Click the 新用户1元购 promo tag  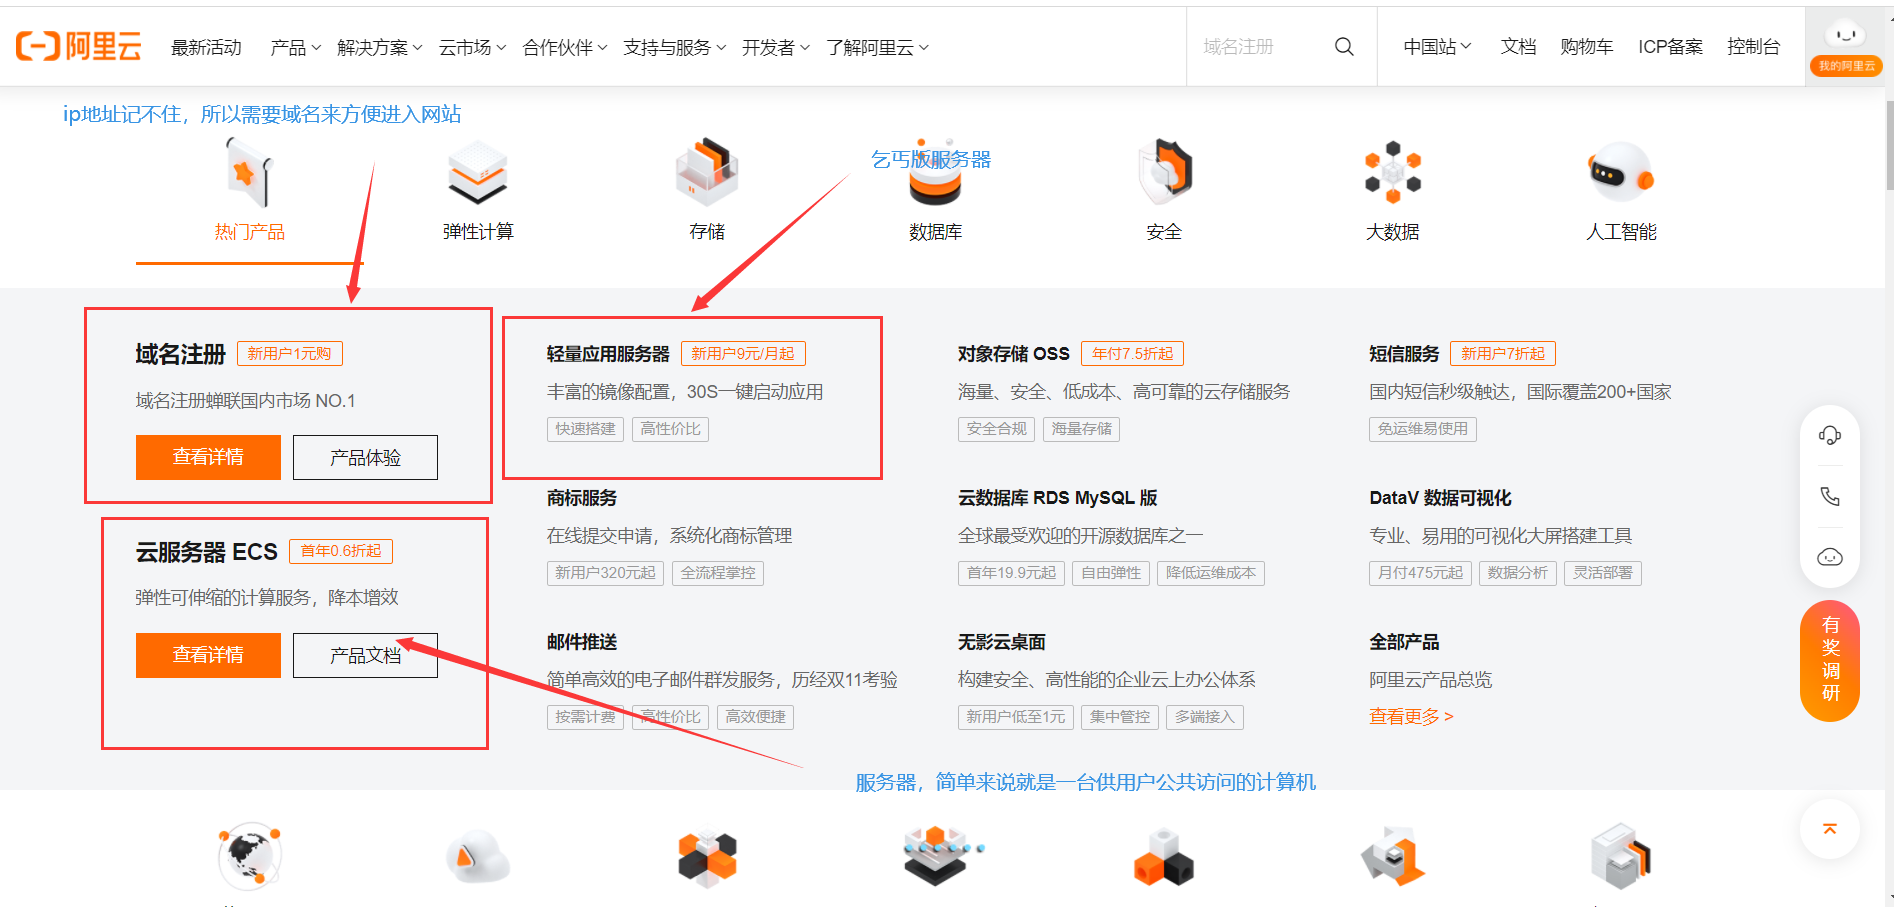(289, 353)
